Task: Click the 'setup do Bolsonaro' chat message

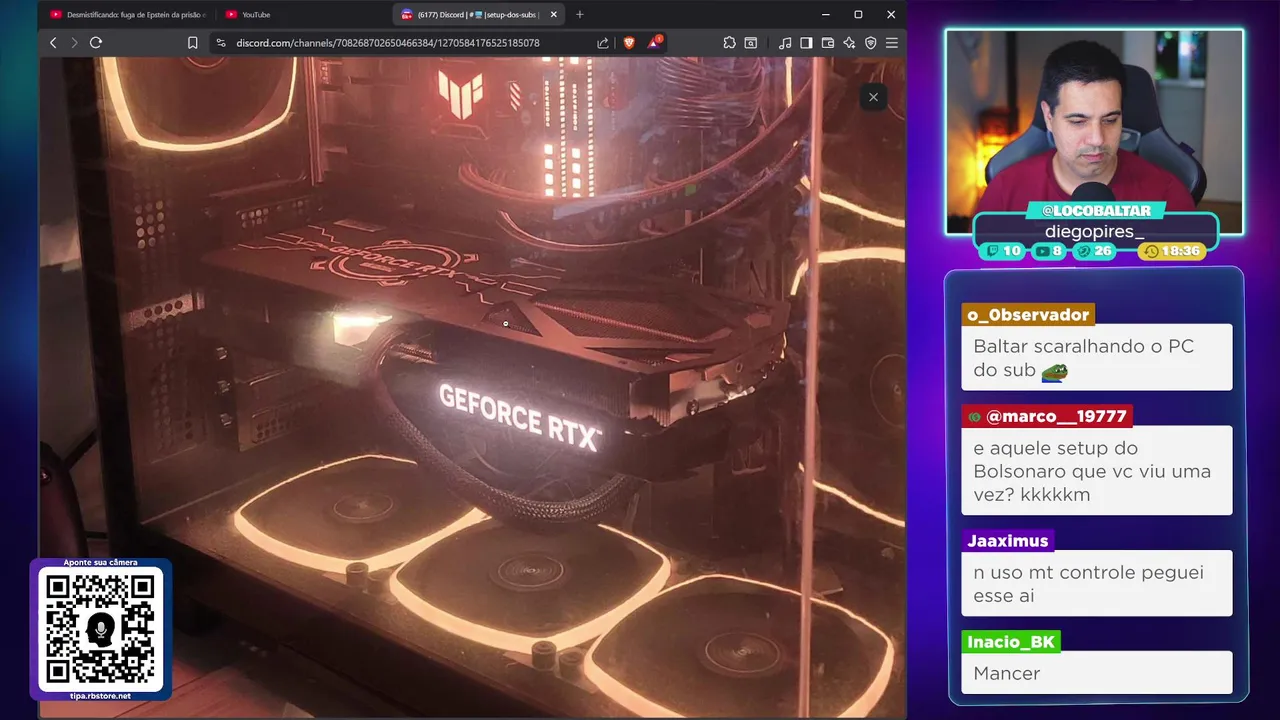Action: click(x=1096, y=471)
